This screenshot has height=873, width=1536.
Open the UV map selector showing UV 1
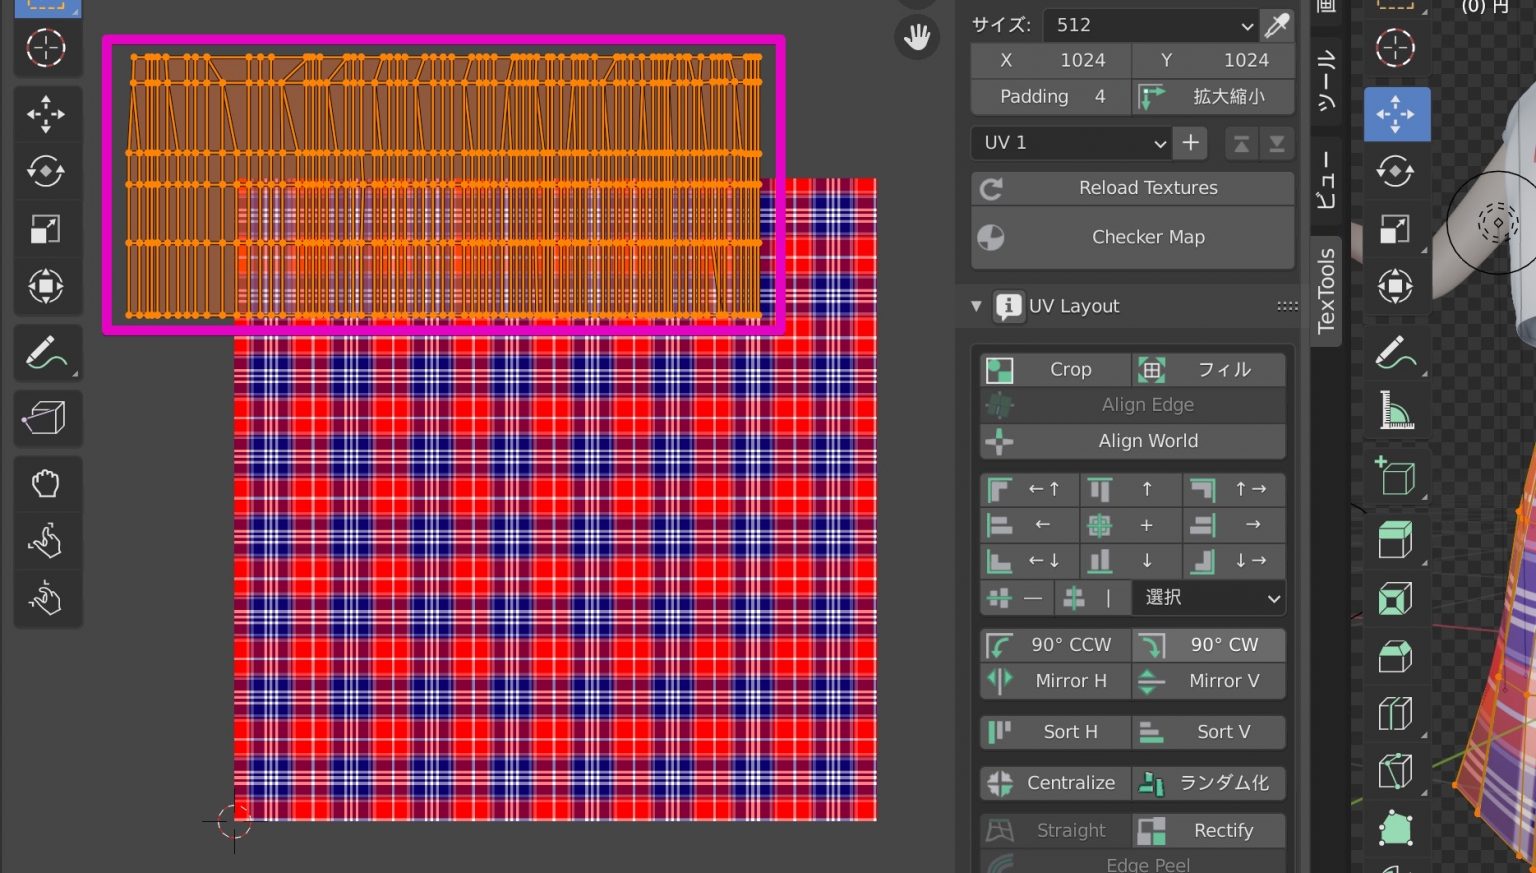coord(1070,142)
